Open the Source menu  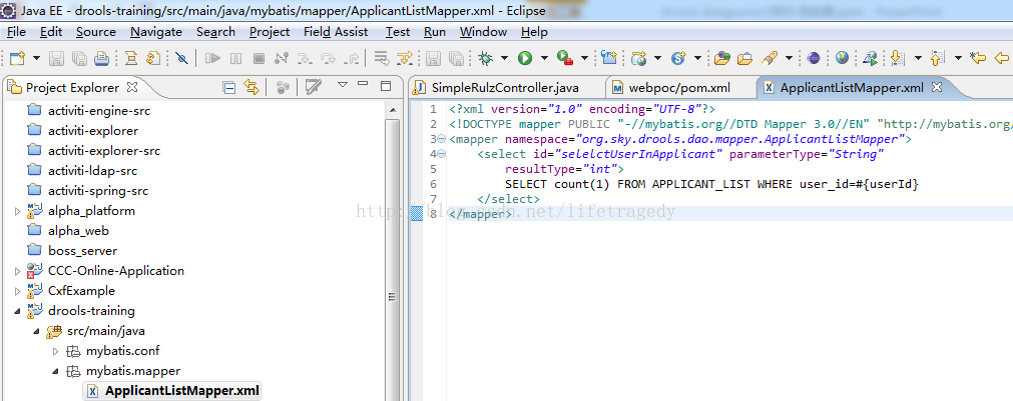point(96,32)
